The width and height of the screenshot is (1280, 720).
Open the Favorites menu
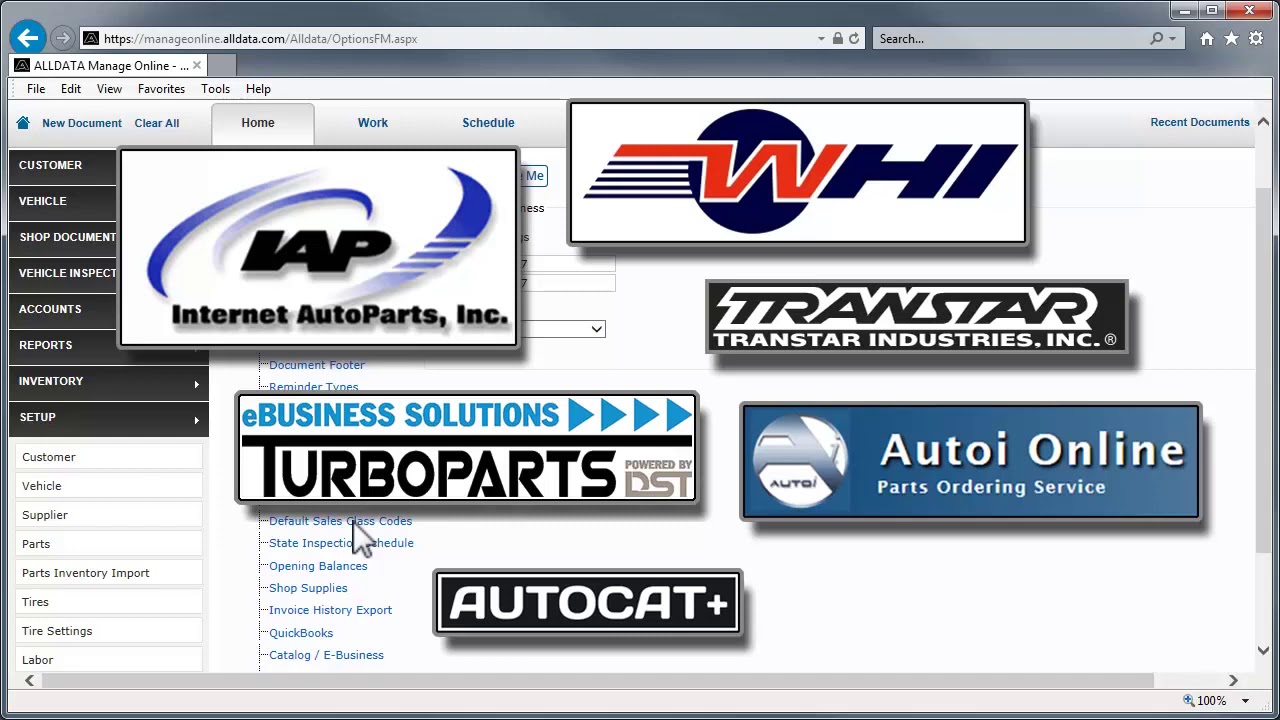tap(161, 89)
